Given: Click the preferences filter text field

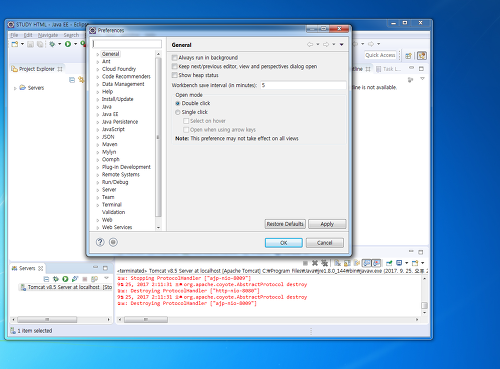Looking at the screenshot, I should pos(127,44).
